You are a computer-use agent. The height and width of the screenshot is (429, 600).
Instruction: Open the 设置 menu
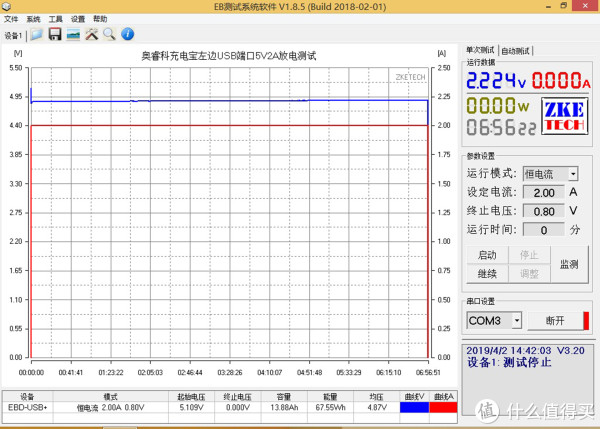coord(78,19)
